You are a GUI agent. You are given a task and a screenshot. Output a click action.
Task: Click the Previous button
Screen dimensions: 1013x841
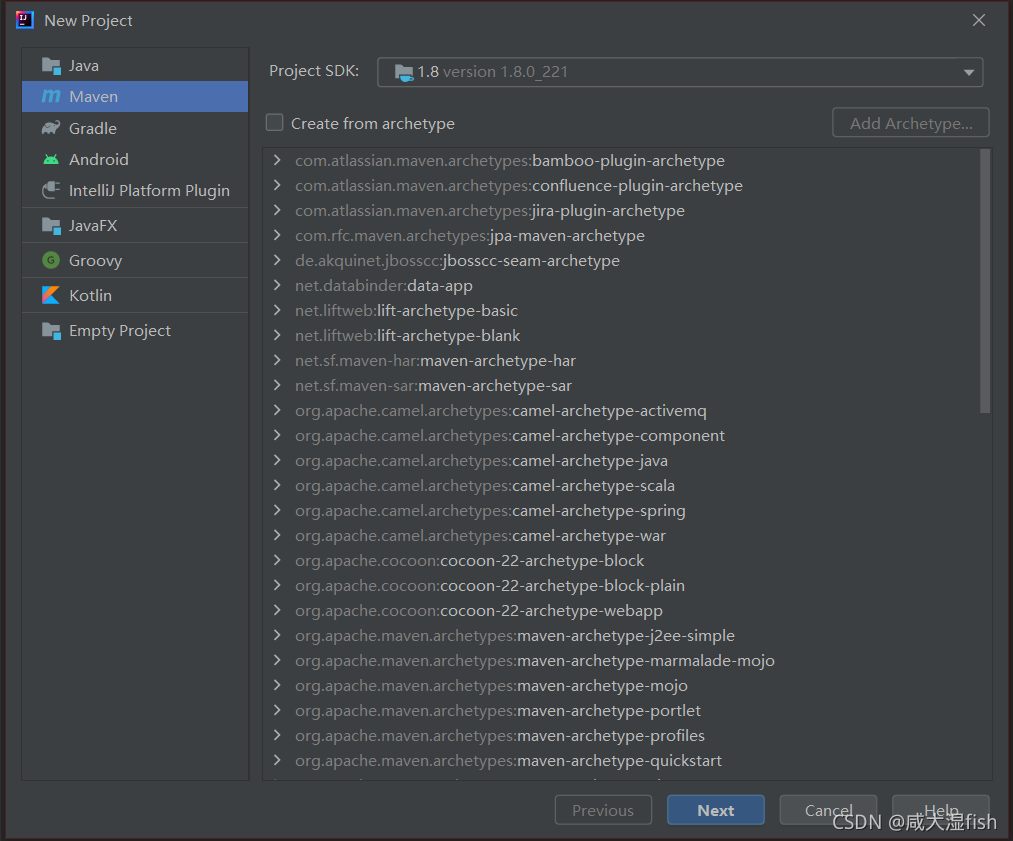tap(603, 810)
